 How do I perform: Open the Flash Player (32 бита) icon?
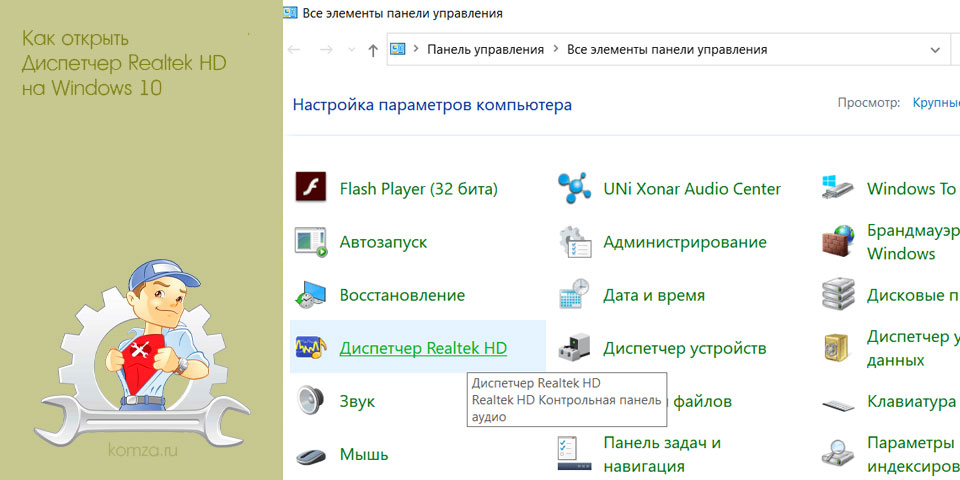[311, 187]
